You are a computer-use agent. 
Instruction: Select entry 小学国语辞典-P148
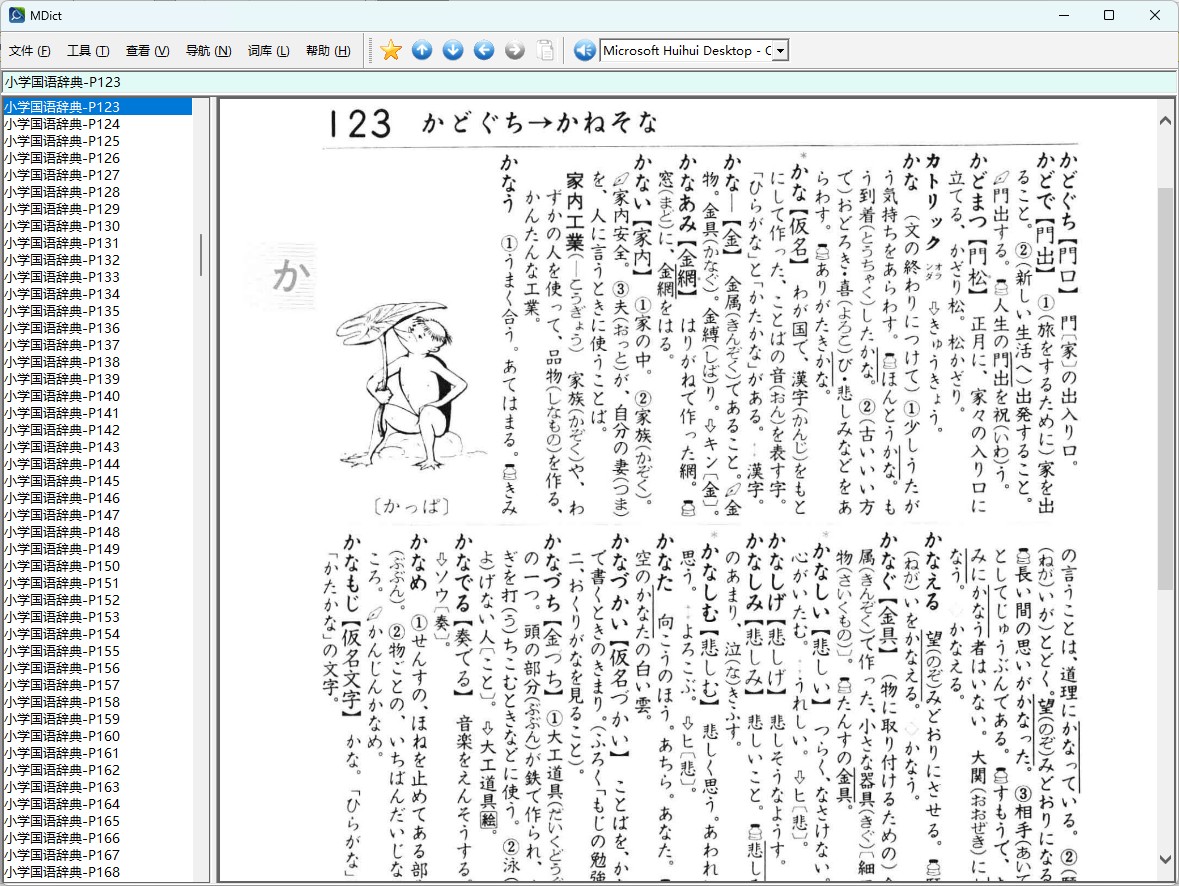pos(97,532)
